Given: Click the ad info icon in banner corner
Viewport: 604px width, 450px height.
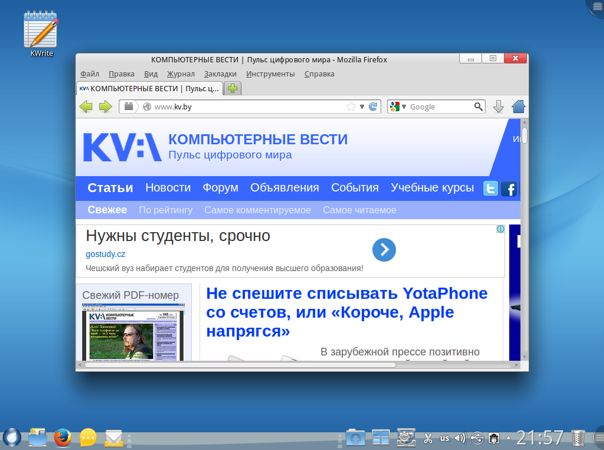Looking at the screenshot, I should pyautogui.click(x=500, y=229).
